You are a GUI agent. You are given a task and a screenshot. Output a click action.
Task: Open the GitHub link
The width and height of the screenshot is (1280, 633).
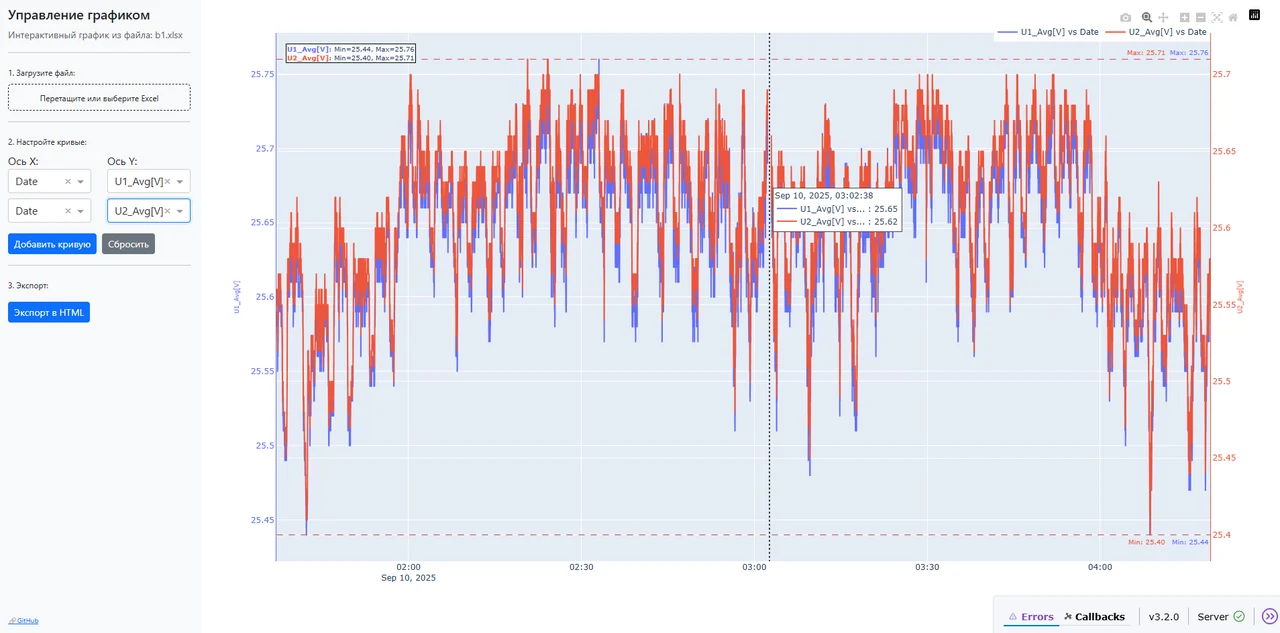pos(23,621)
